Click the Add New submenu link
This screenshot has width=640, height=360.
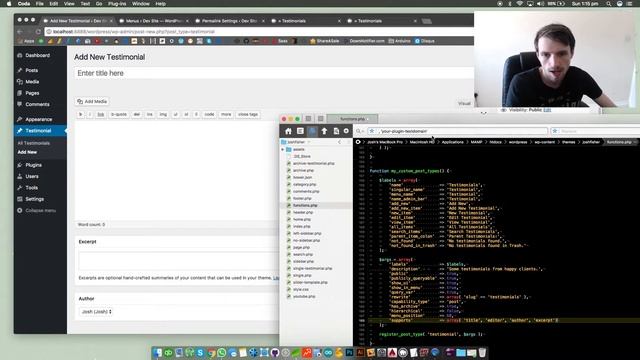27,152
